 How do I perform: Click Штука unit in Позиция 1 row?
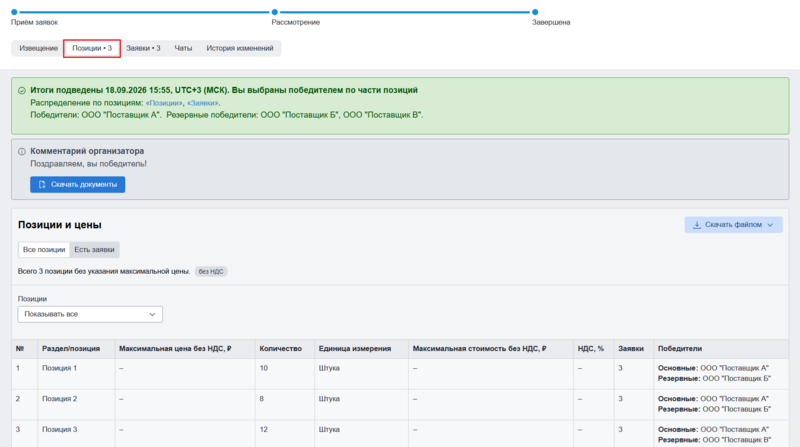click(x=329, y=368)
